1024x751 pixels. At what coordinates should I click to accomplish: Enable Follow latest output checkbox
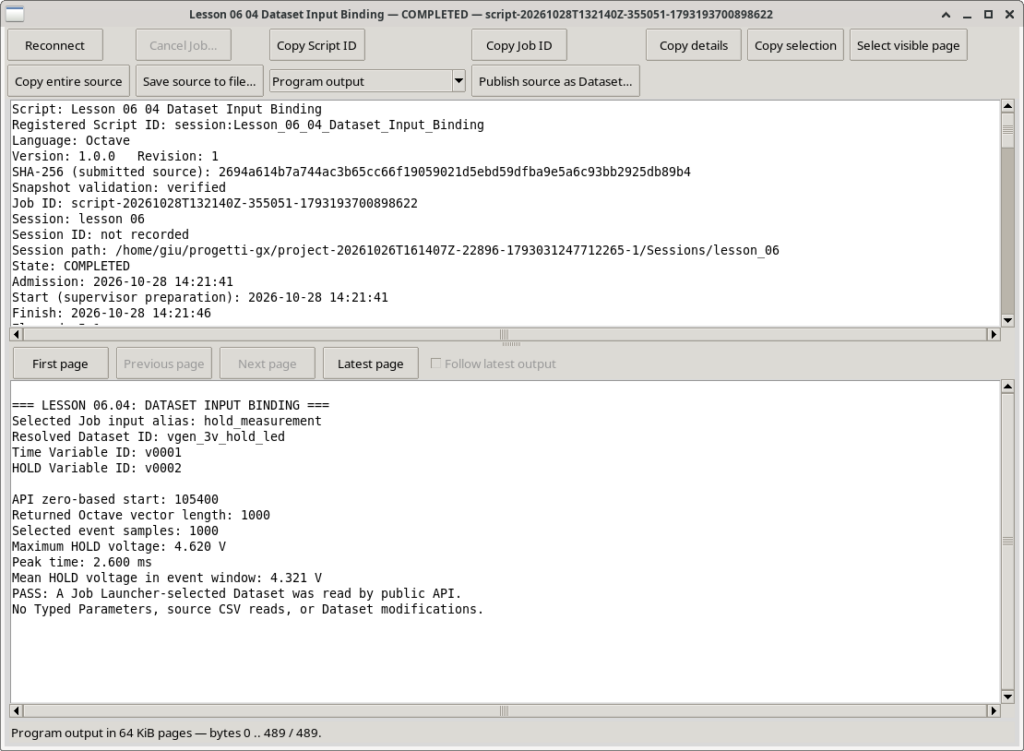436,363
